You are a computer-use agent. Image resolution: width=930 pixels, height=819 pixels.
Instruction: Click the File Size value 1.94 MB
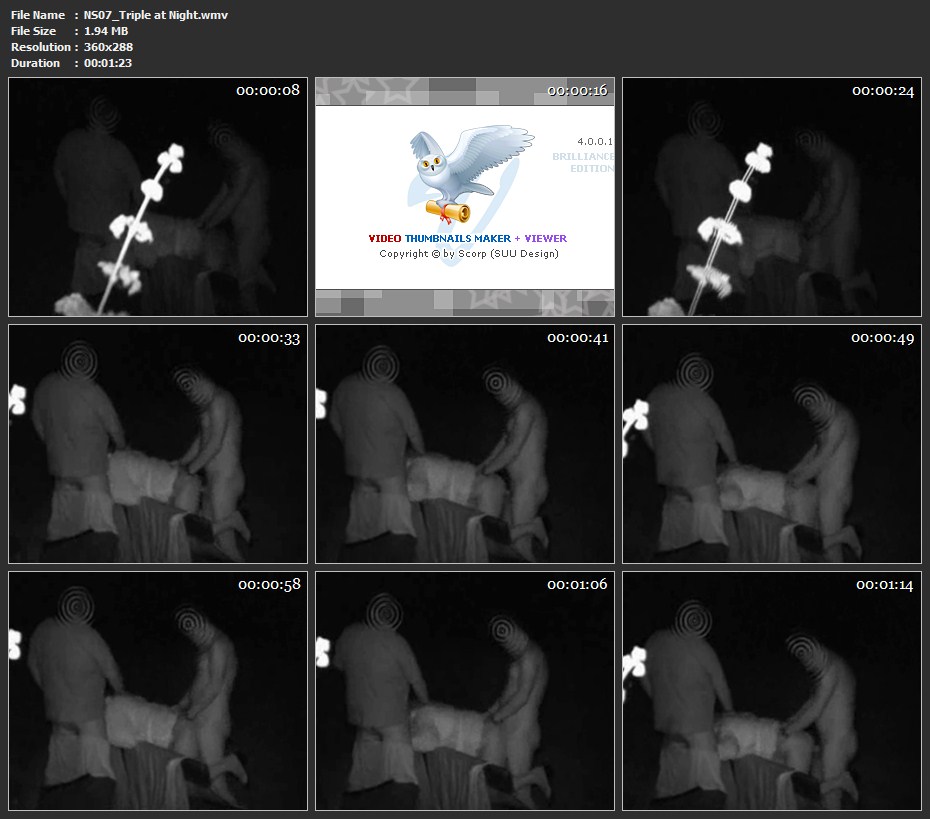tap(106, 31)
